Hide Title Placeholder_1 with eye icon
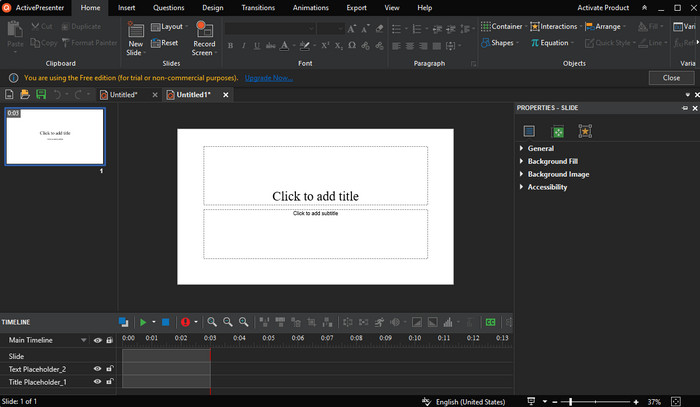The image size is (700, 407). pyautogui.click(x=97, y=382)
